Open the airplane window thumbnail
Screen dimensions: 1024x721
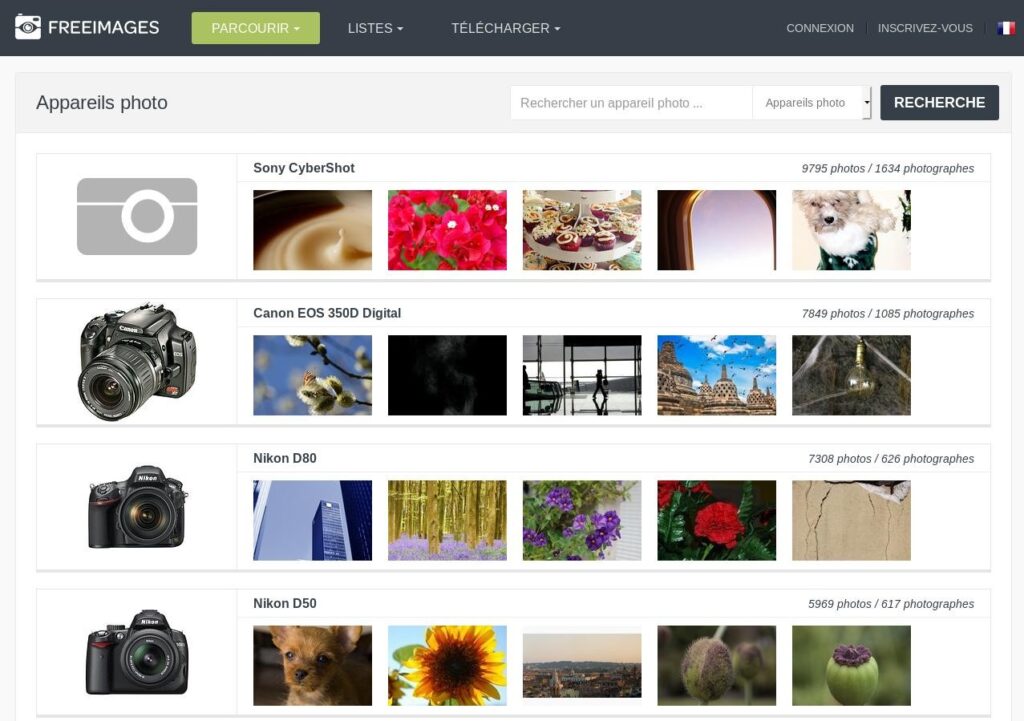pyautogui.click(x=716, y=230)
